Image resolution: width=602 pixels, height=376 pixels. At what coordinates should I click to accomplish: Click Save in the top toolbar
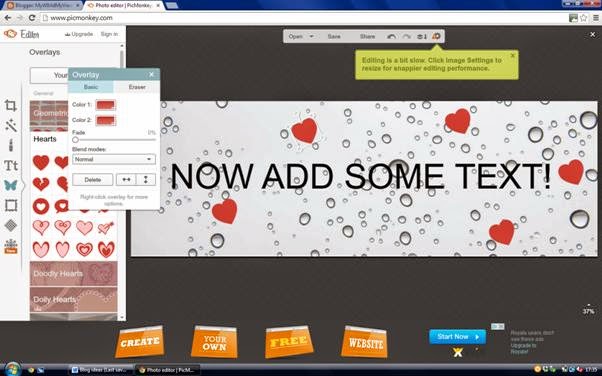click(x=334, y=36)
